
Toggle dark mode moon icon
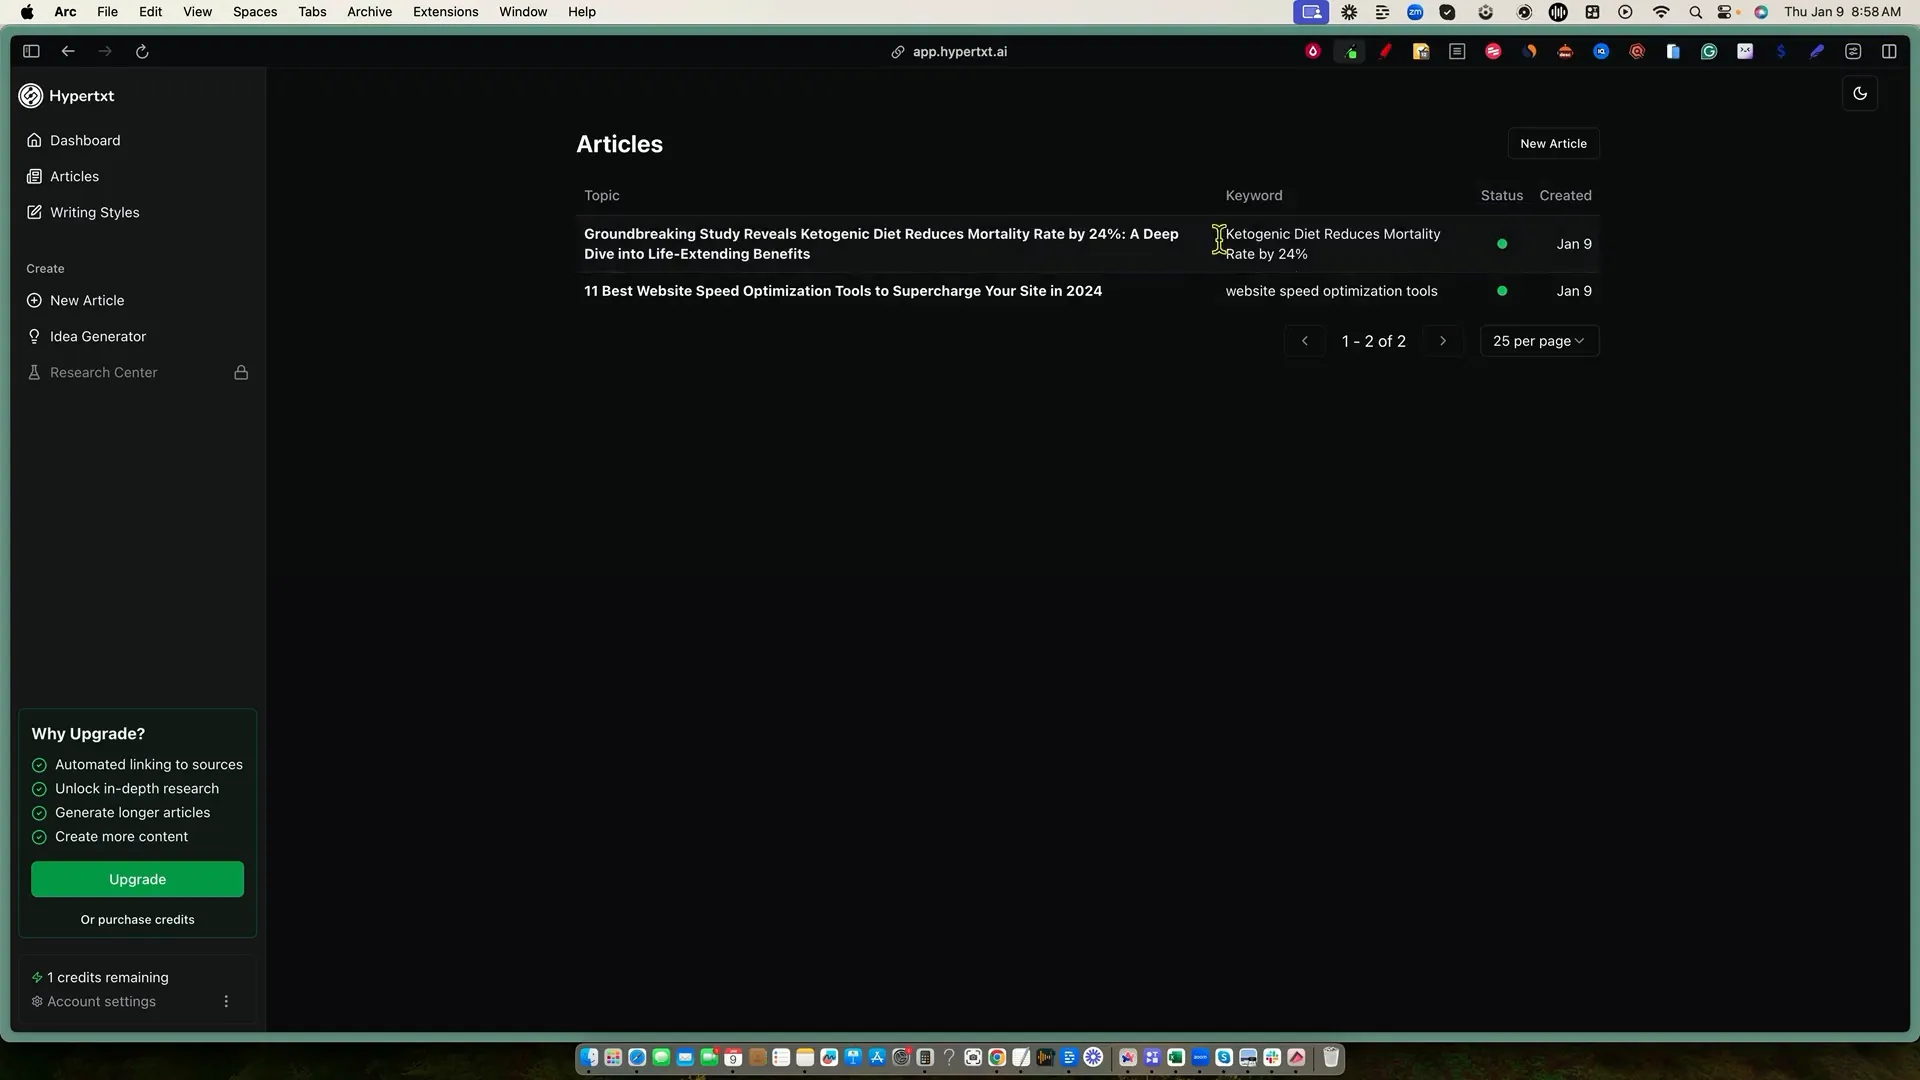pyautogui.click(x=1860, y=94)
